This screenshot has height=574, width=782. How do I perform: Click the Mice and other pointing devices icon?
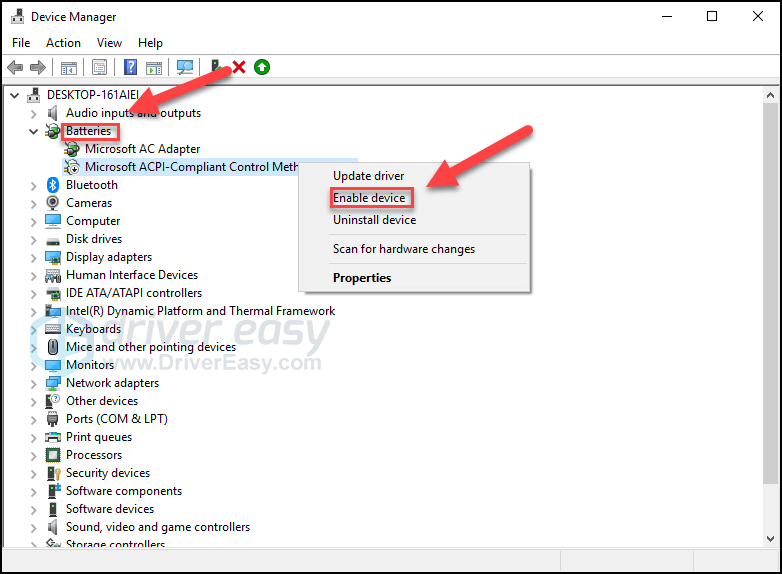[x=53, y=347]
